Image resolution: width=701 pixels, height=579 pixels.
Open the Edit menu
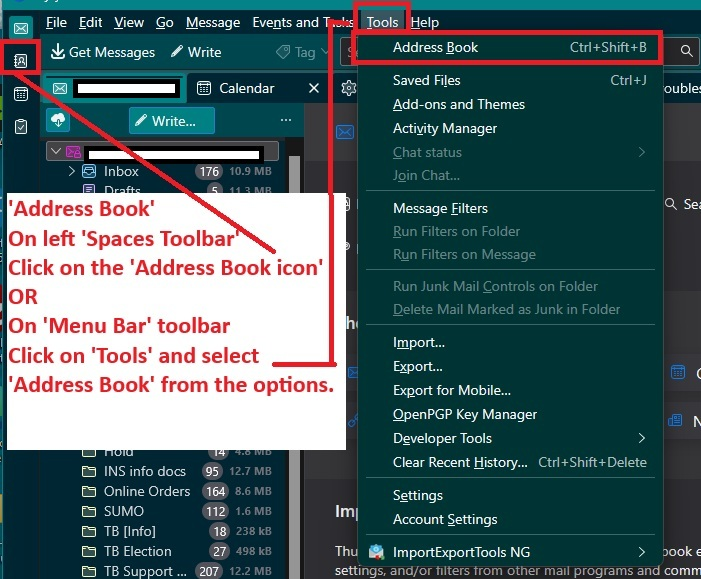(91, 22)
